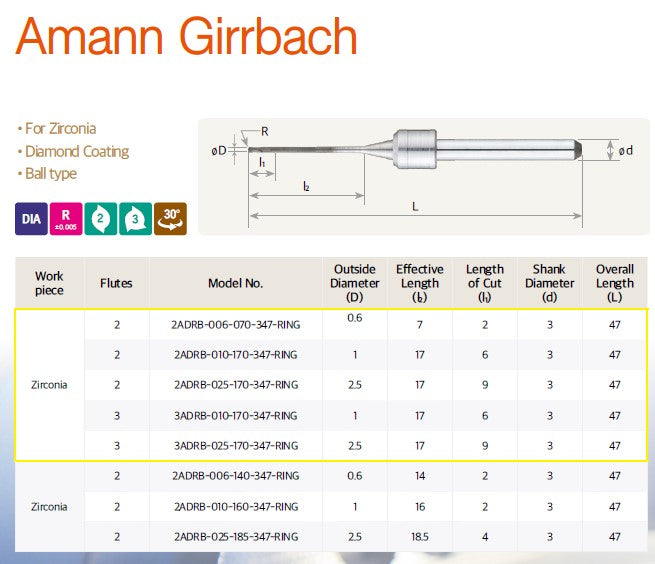Click the green 3-flute icon

(x=135, y=218)
